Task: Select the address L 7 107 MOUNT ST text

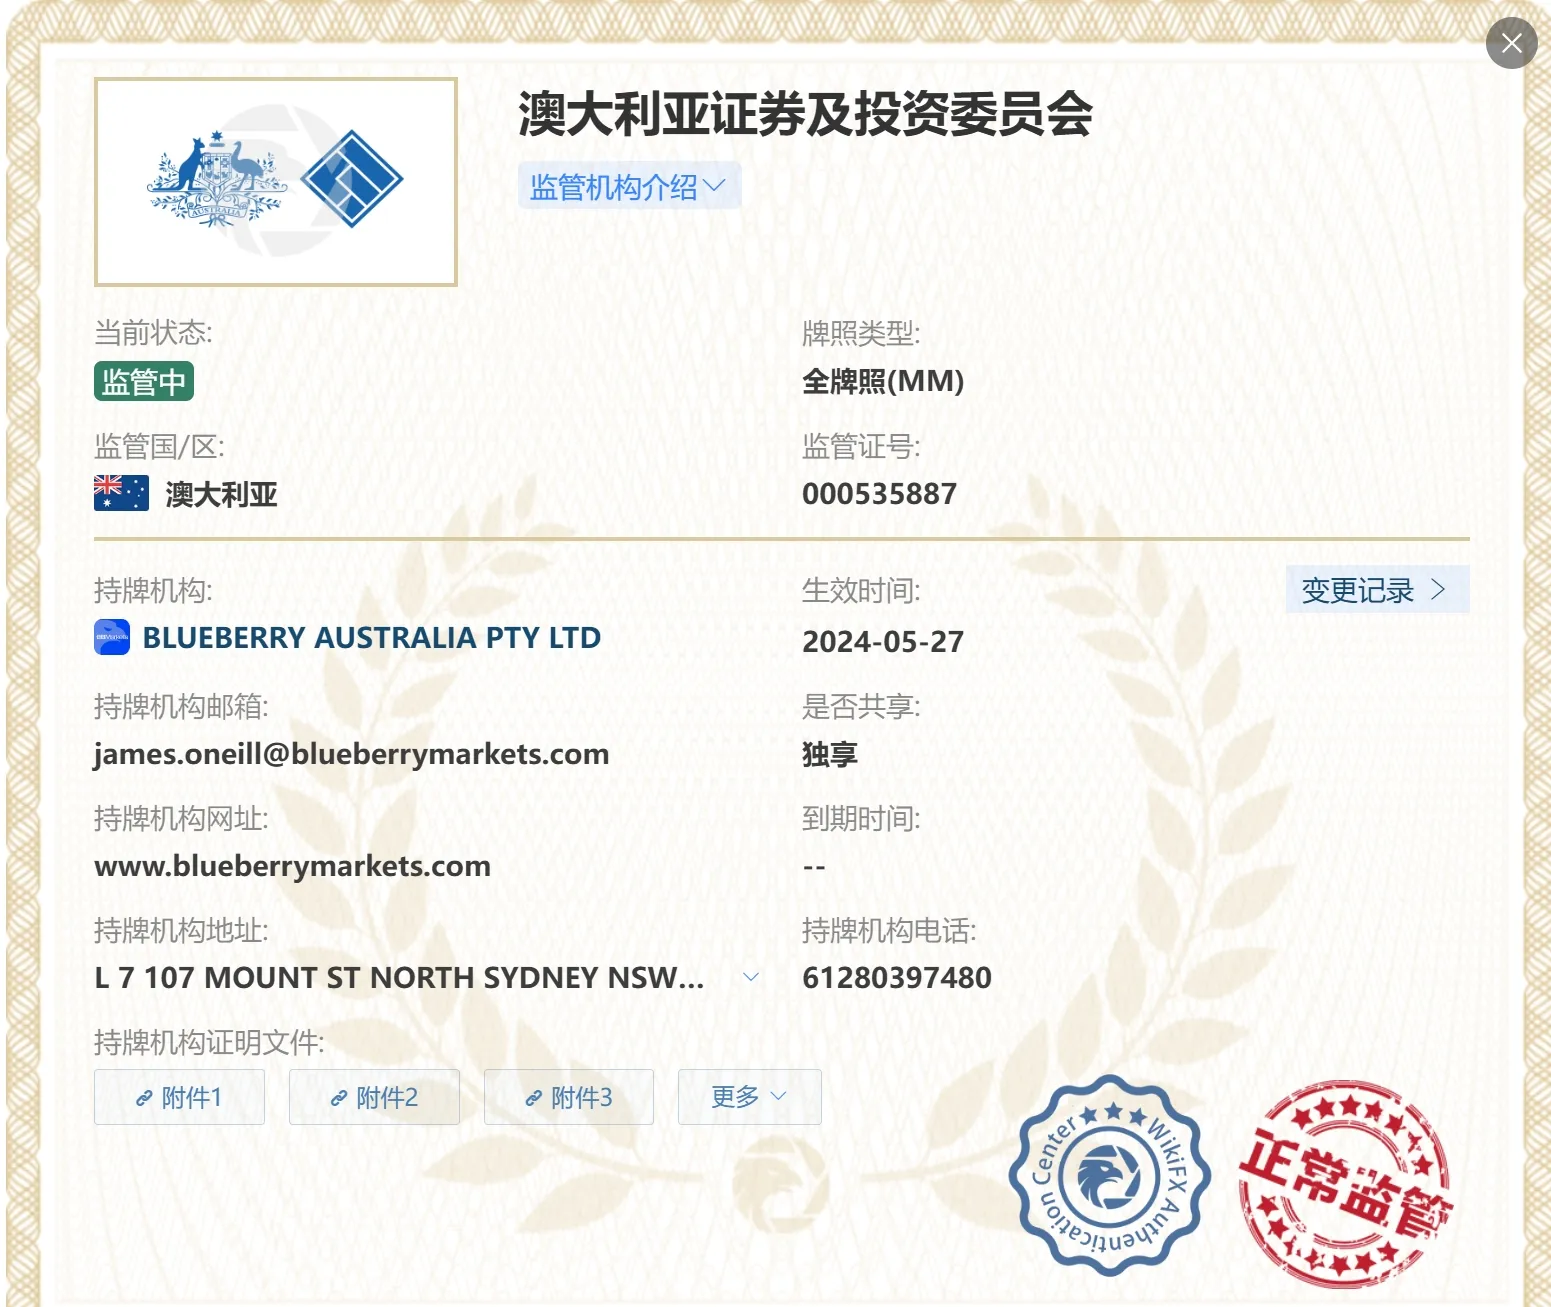Action: coord(400,978)
